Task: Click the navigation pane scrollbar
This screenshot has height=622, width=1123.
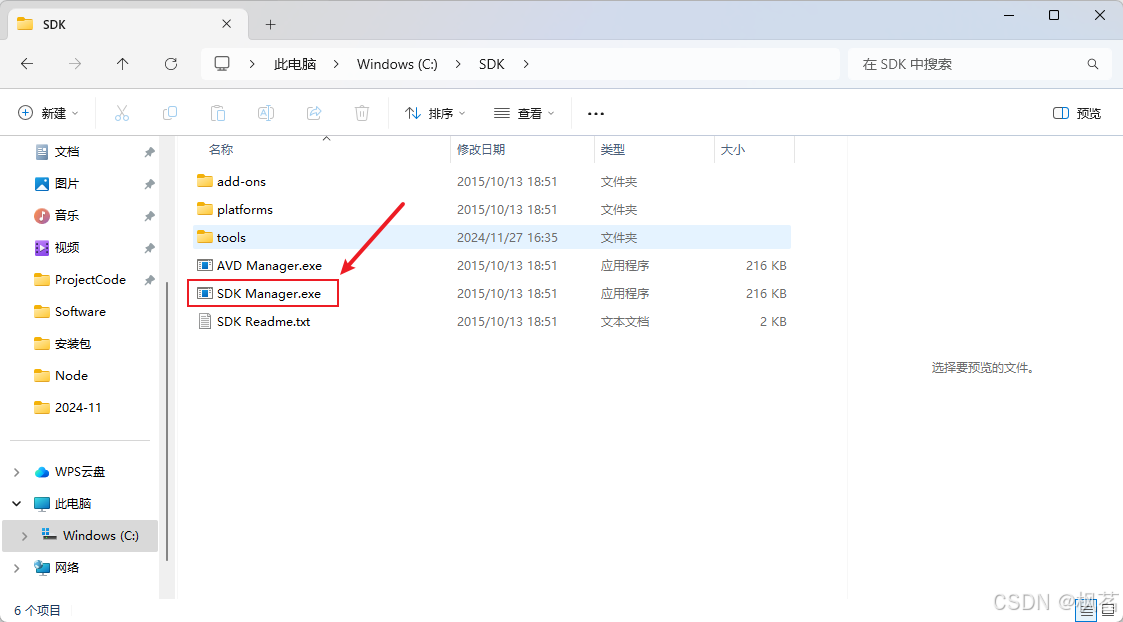Action: [x=167, y=421]
